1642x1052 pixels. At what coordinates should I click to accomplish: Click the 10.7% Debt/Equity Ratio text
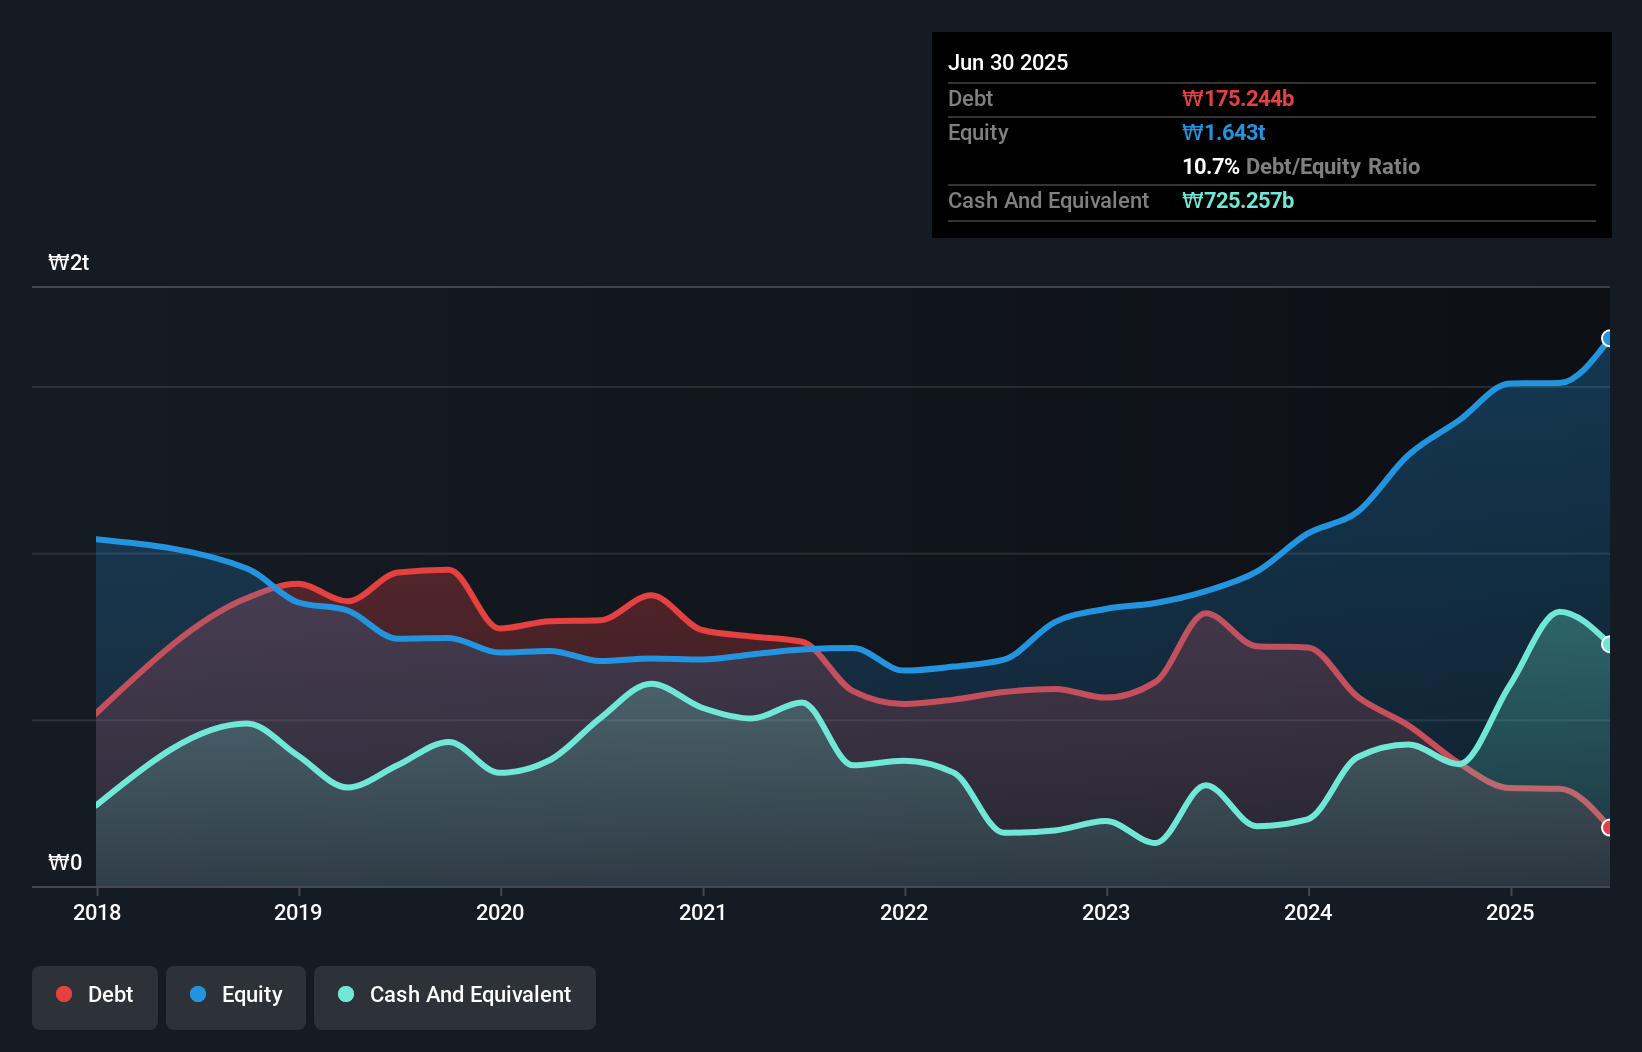pyautogui.click(x=1301, y=166)
